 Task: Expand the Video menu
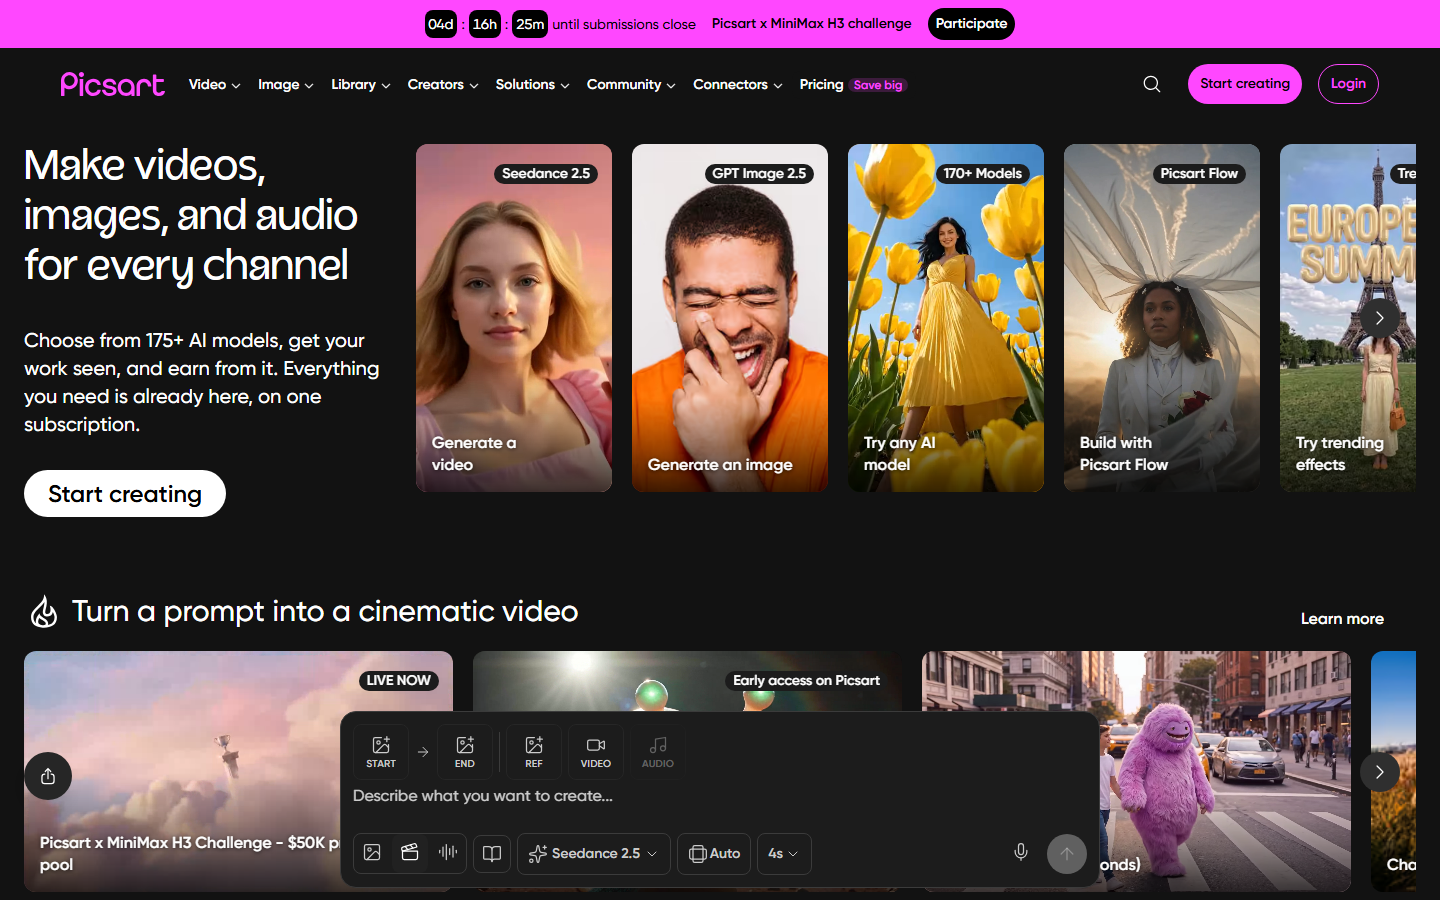point(214,85)
